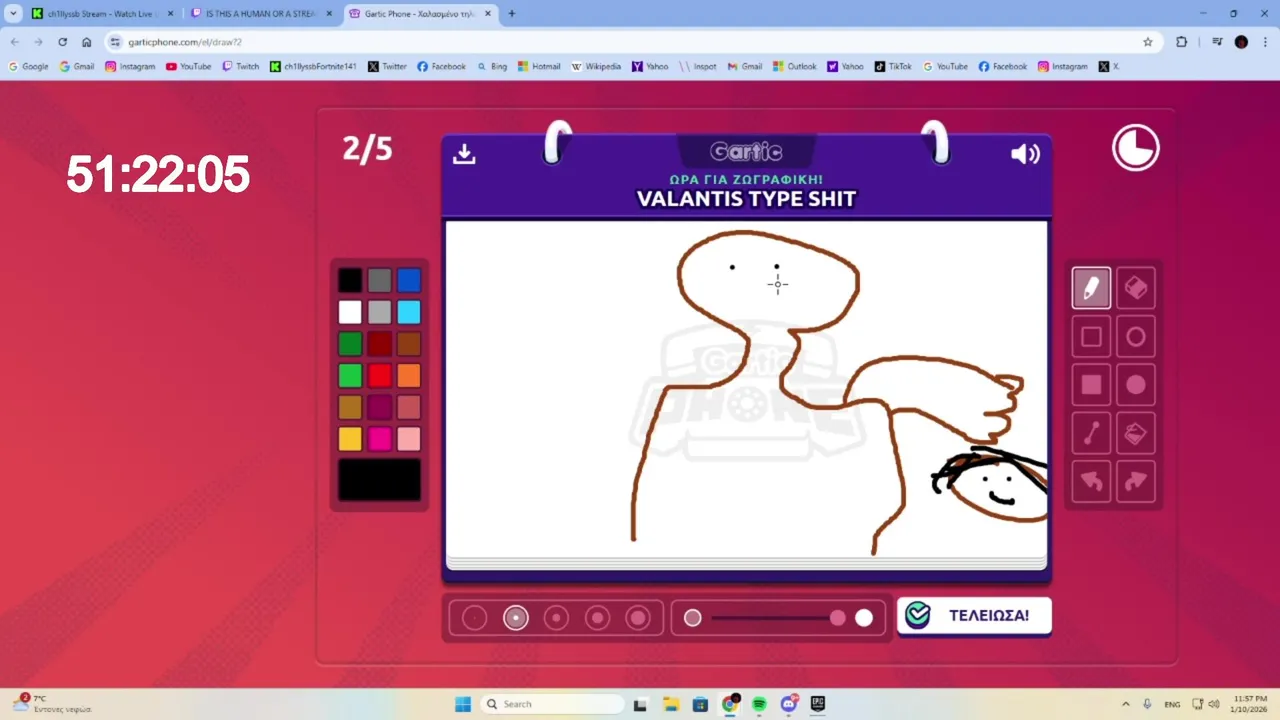1280x720 pixels.
Task: Open the browser extensions menu
Action: [1182, 42]
